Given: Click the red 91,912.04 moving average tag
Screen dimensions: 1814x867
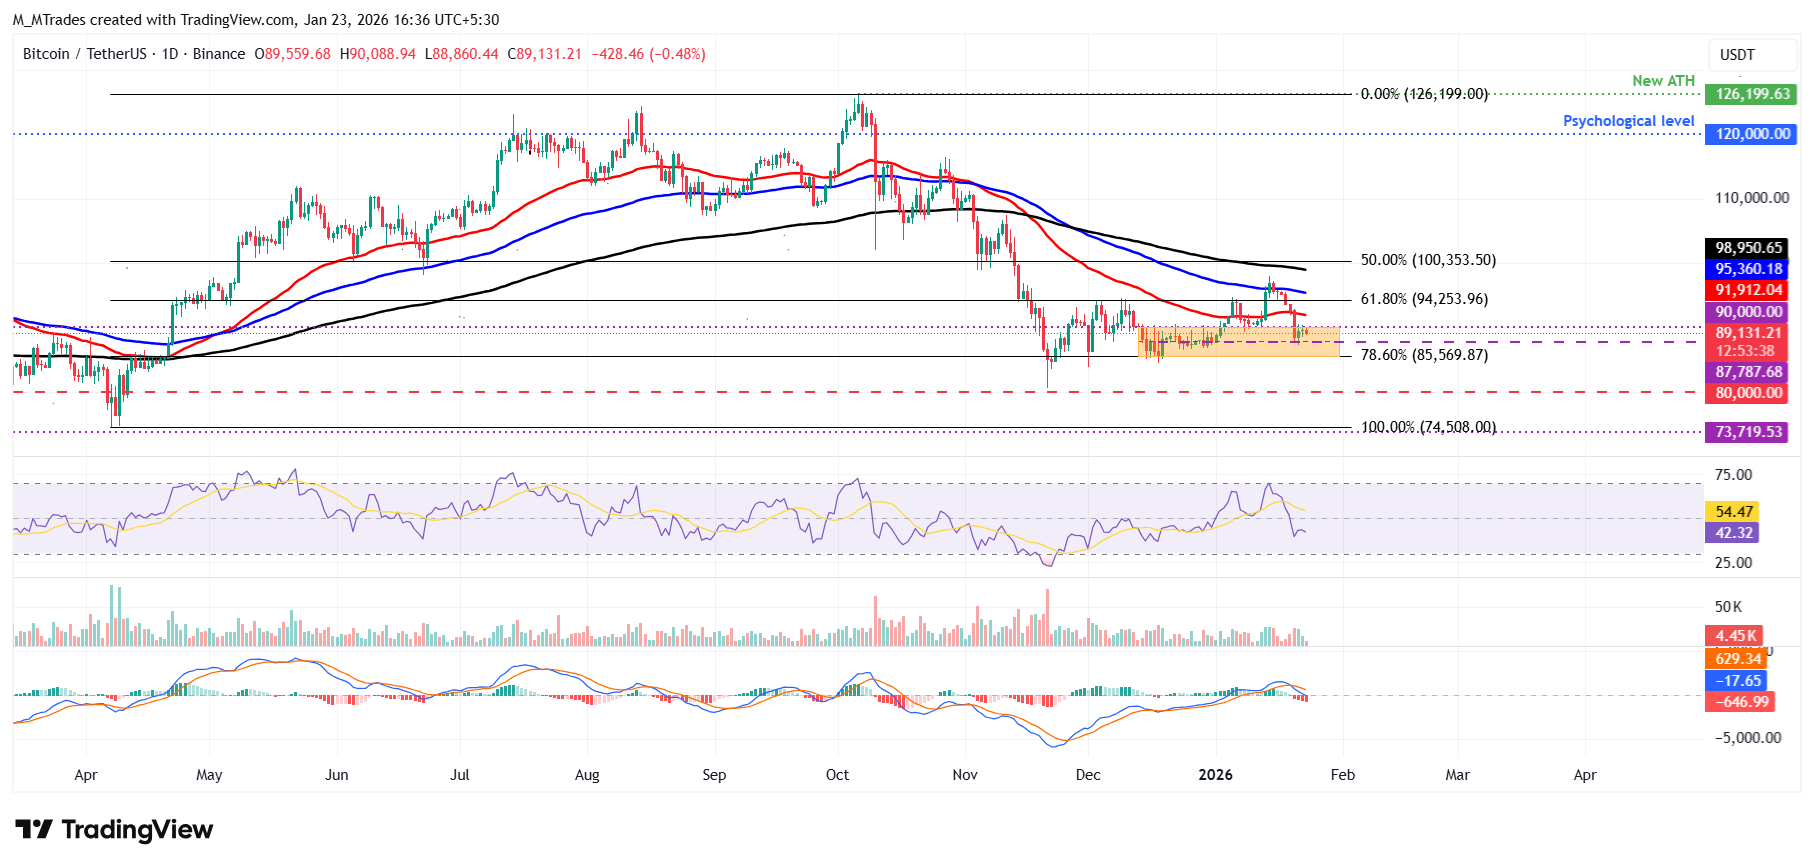Looking at the screenshot, I should (x=1748, y=290).
